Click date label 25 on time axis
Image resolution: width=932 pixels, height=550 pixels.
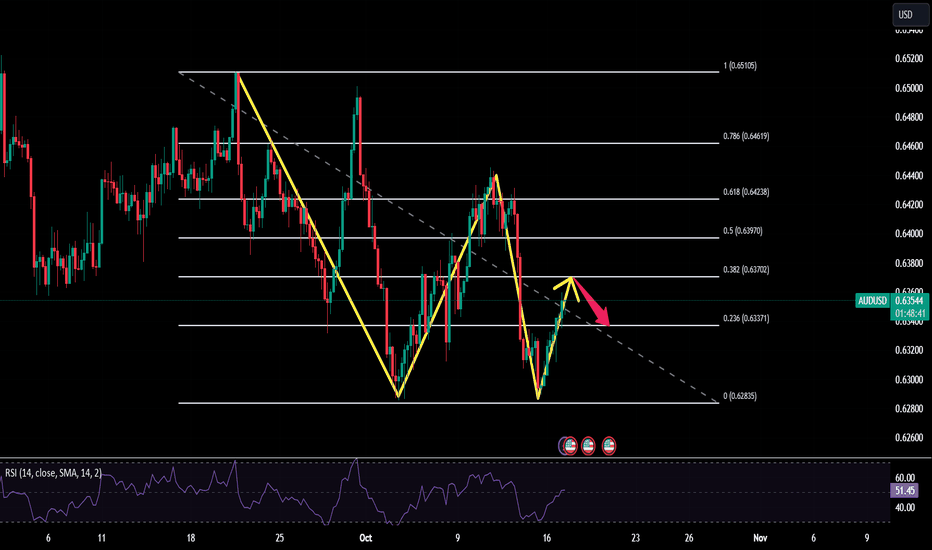[x=279, y=538]
